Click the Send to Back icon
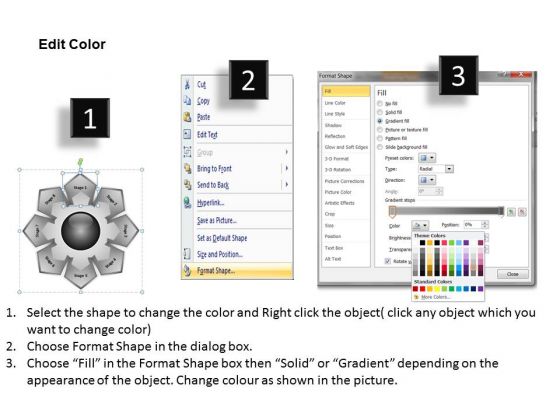The width and height of the screenshot is (560, 420). [187, 185]
